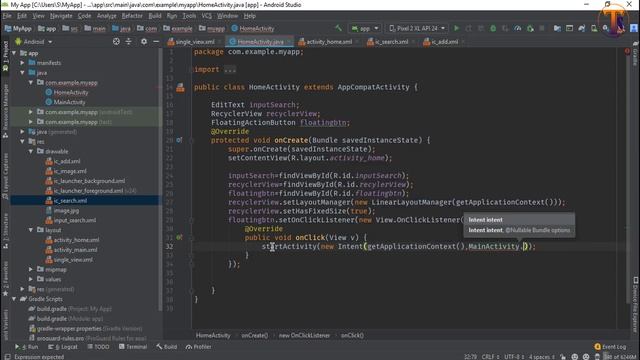Click the UTF-8 encoding in status bar
640x360 pixels.
[x=514, y=357]
